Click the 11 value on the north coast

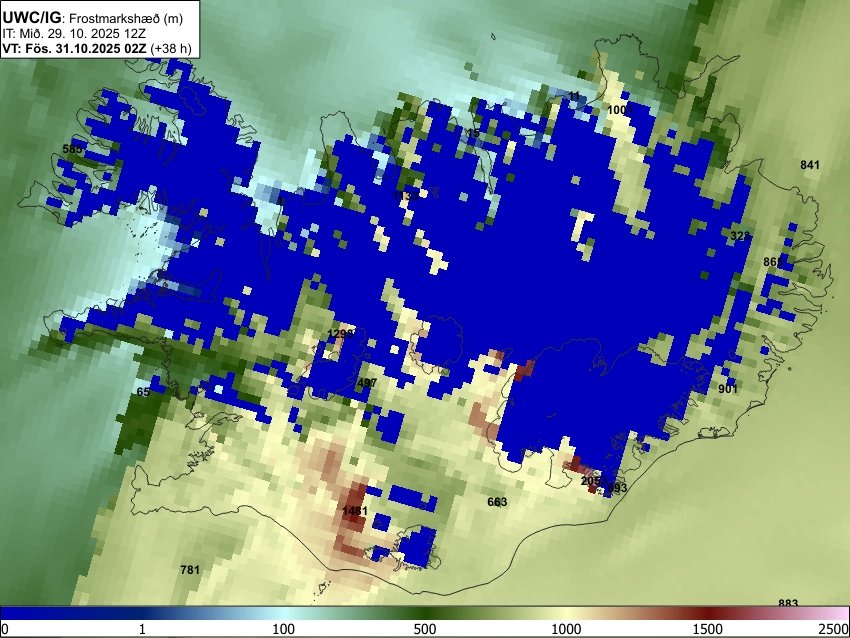574,96
